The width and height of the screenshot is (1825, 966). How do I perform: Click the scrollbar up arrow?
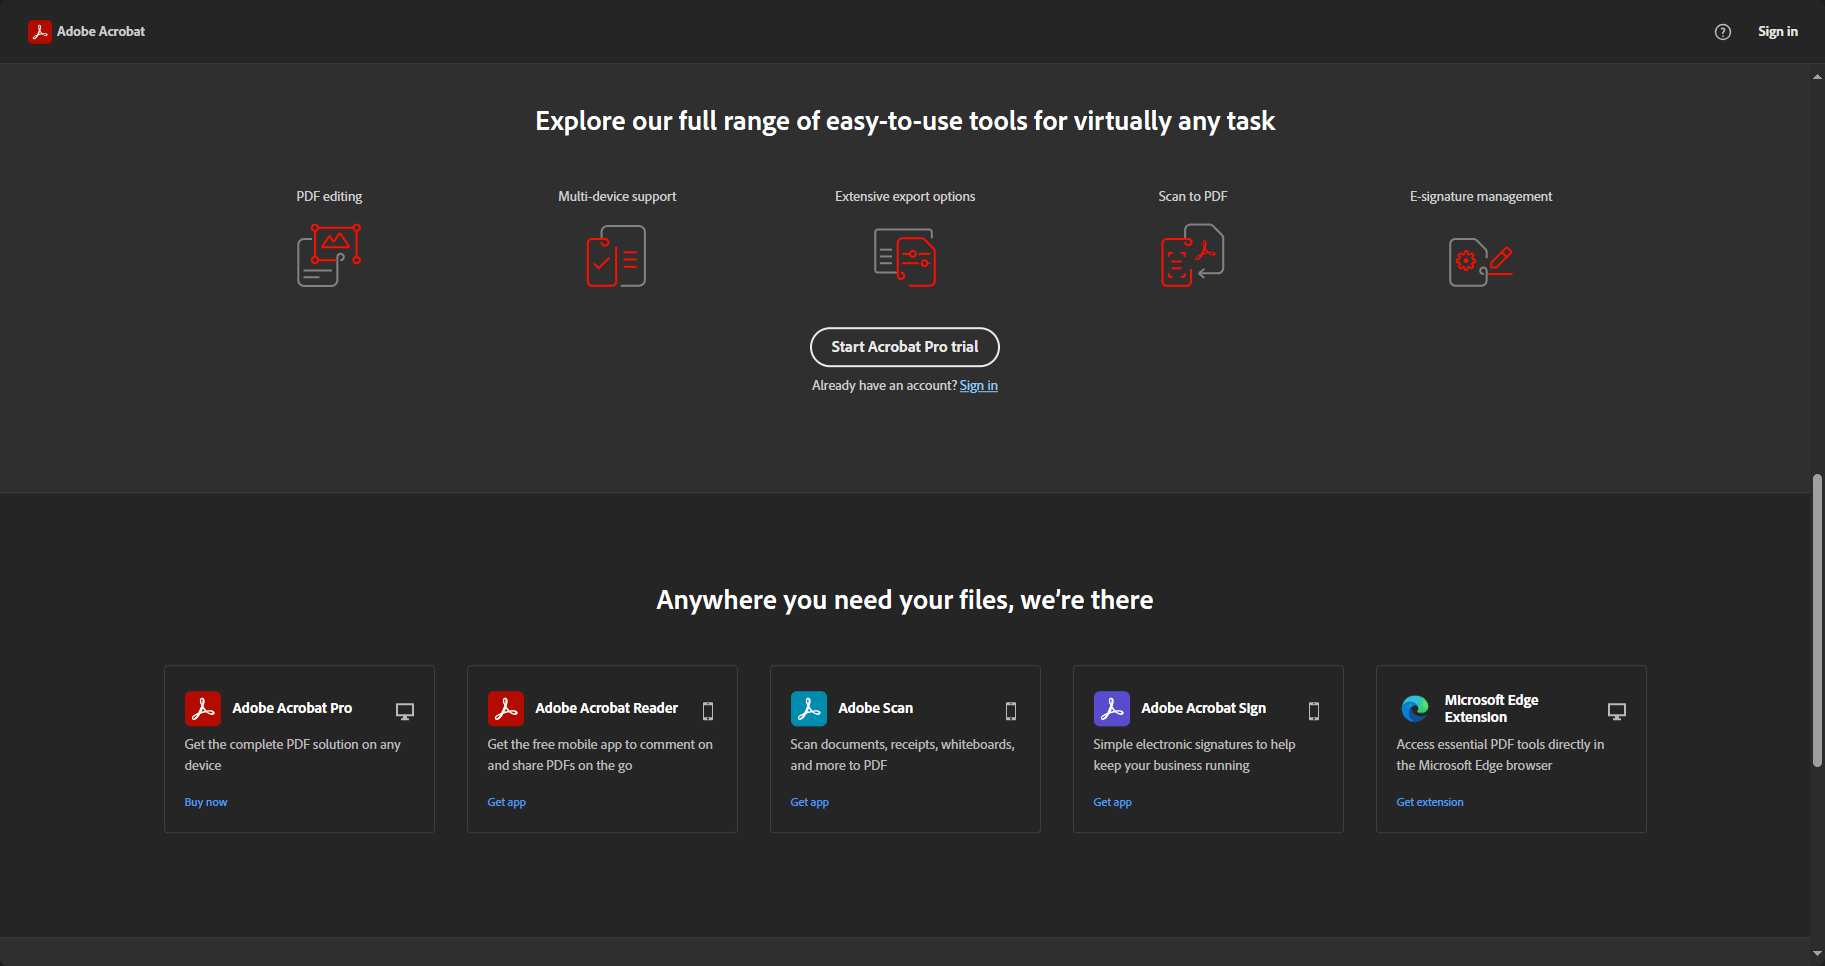pyautogui.click(x=1817, y=76)
